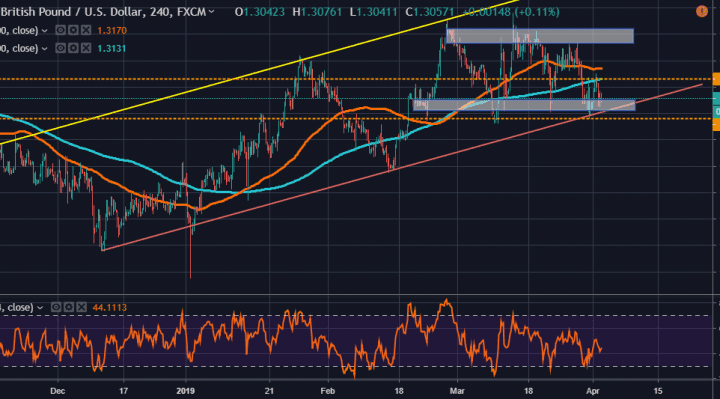The image size is (720, 399).
Task: Open settings for the 1.3170 moving average
Action: pyautogui.click(x=73, y=30)
